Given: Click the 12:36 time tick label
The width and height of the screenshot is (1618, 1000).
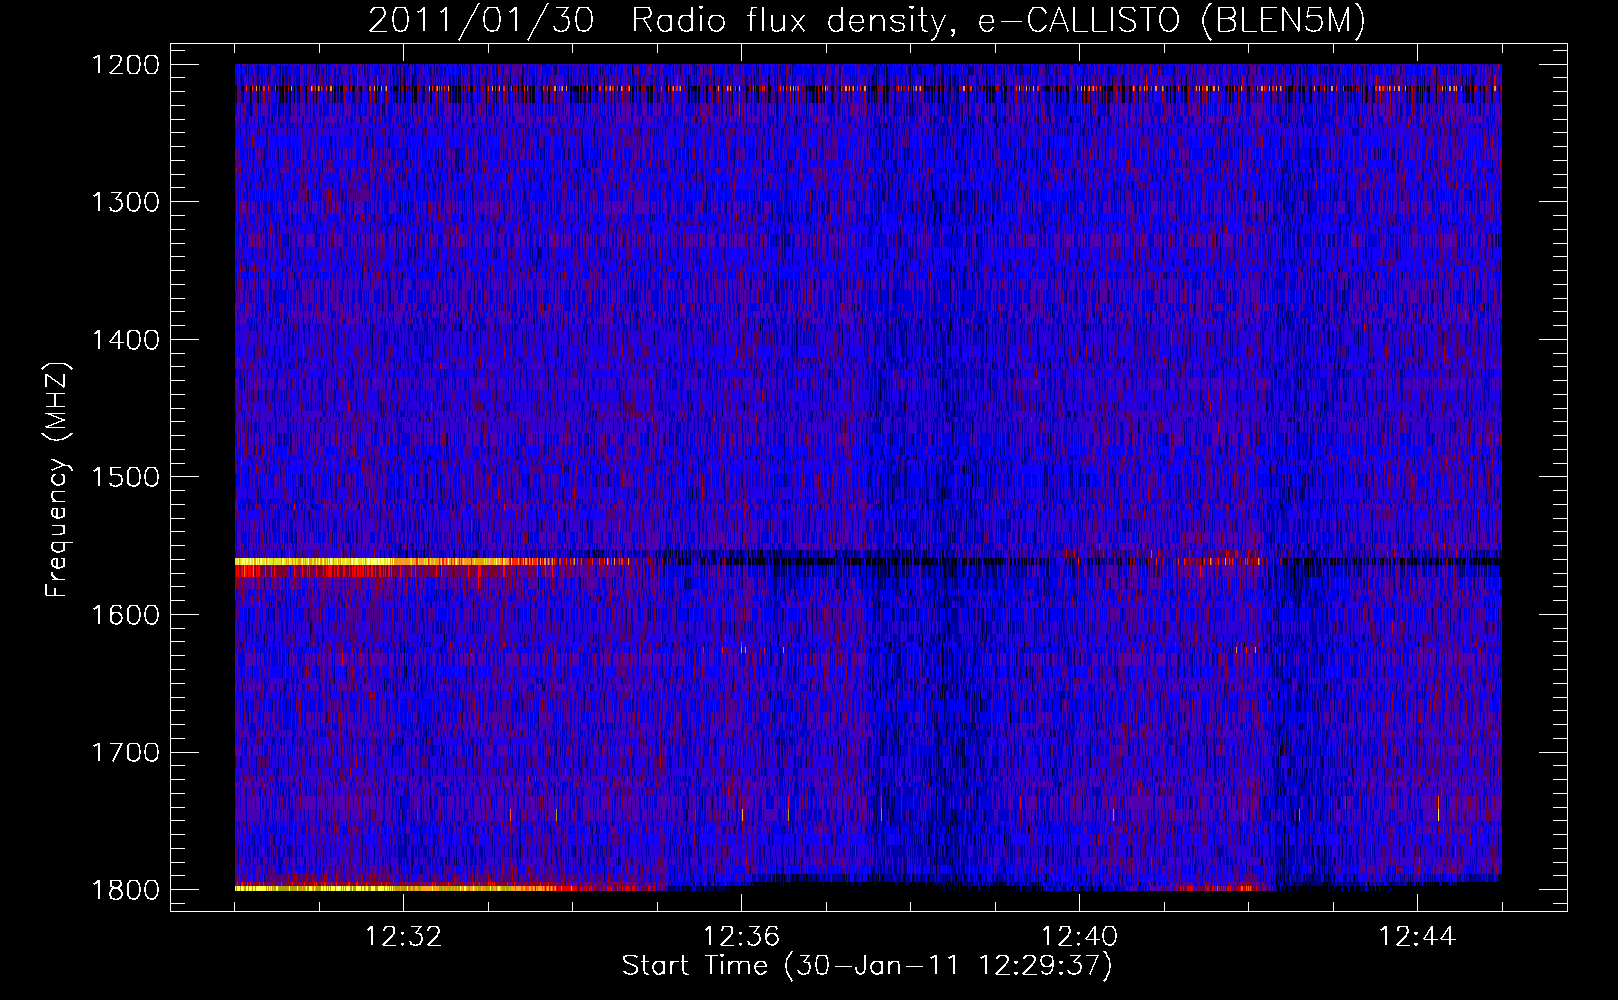Looking at the screenshot, I should pos(741,937).
